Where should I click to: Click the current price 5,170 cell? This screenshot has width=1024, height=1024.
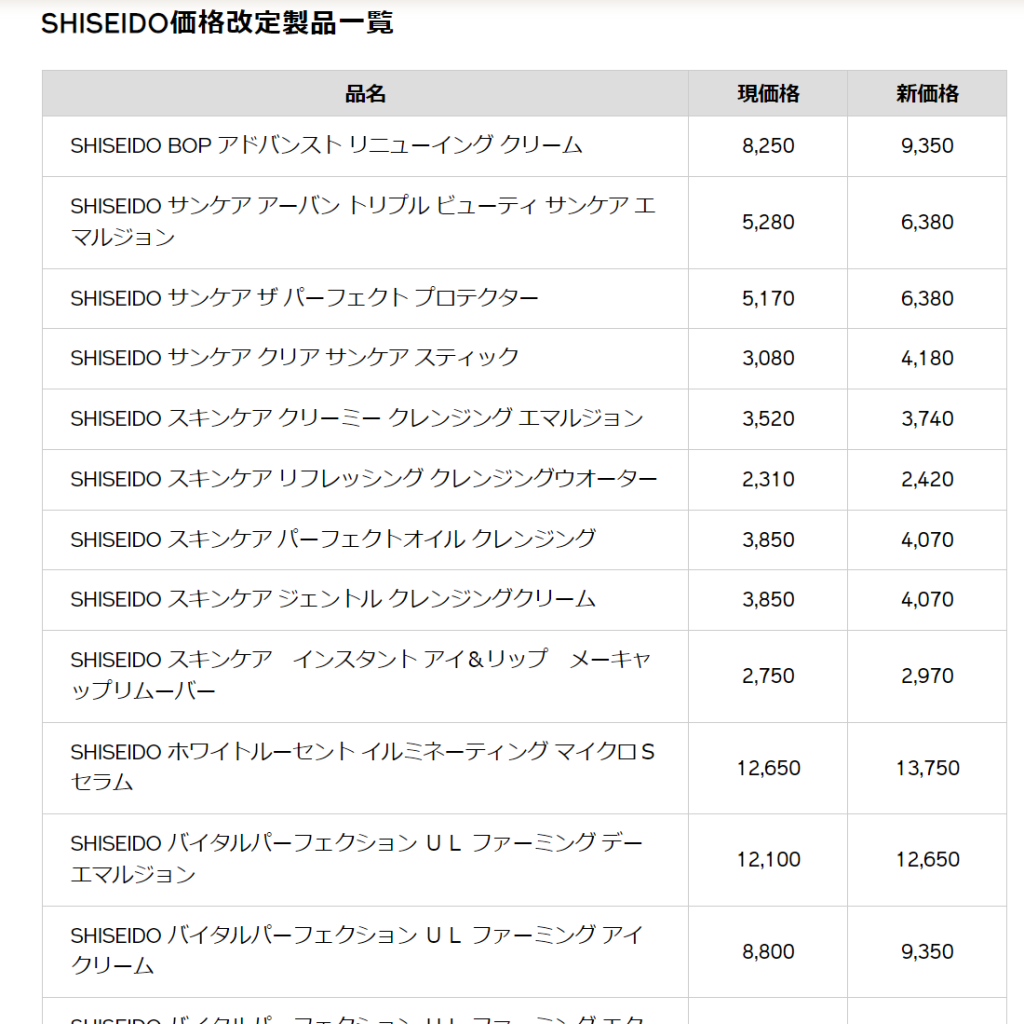pos(768,298)
